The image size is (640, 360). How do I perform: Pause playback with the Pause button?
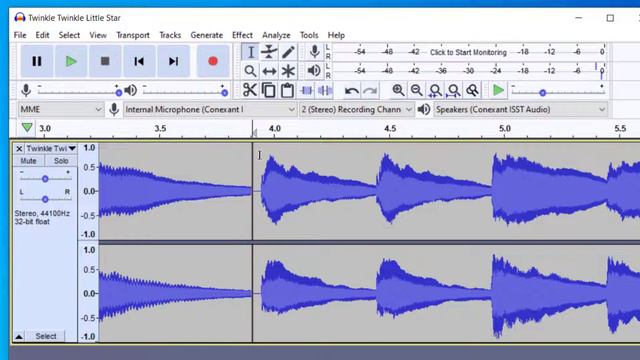(x=37, y=61)
